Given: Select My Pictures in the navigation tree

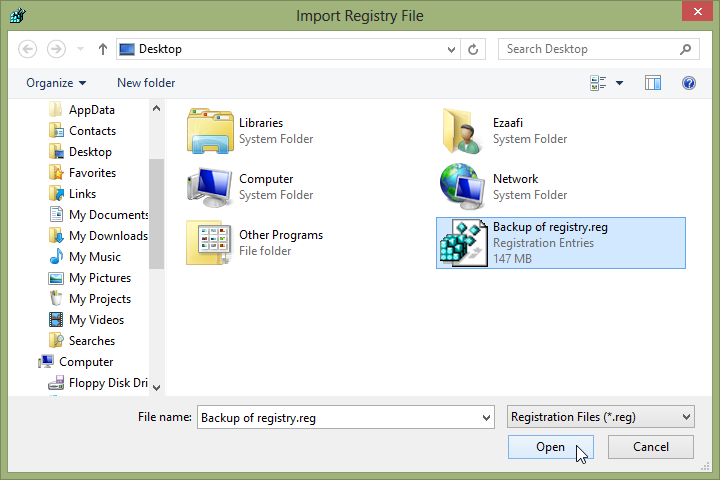Looking at the screenshot, I should coord(99,278).
